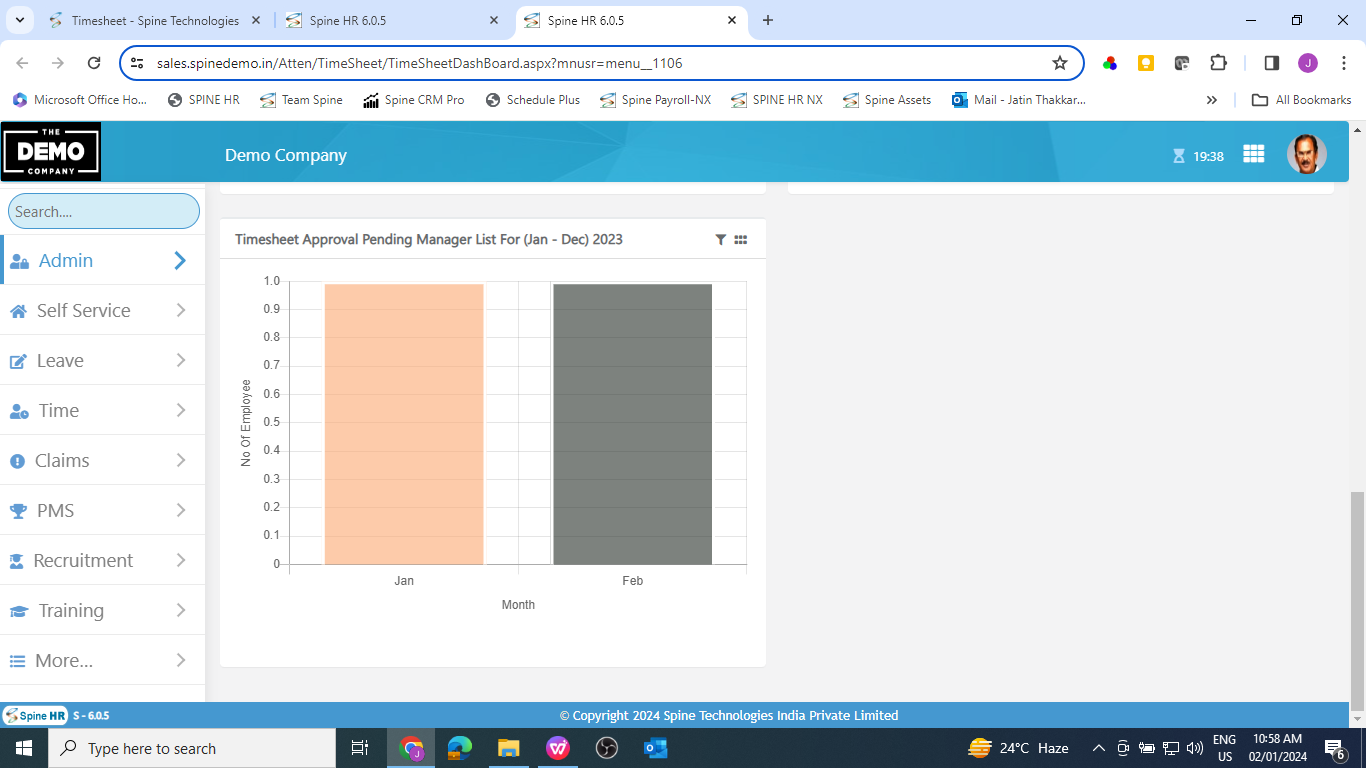Viewport: 1366px width, 768px height.
Task: Open the user profile photo in header
Action: tap(1306, 154)
